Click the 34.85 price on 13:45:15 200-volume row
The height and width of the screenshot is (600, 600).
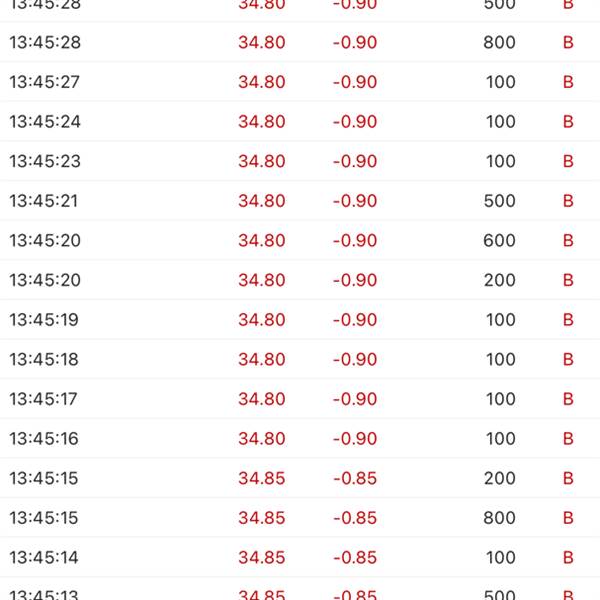point(262,478)
